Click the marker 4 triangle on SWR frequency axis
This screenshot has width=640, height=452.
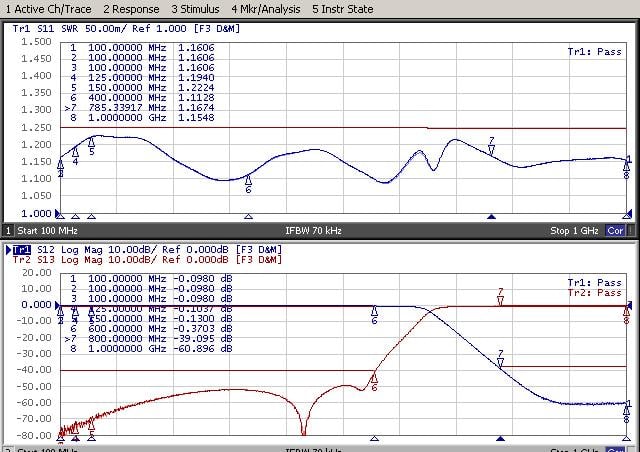pyautogui.click(x=75, y=216)
